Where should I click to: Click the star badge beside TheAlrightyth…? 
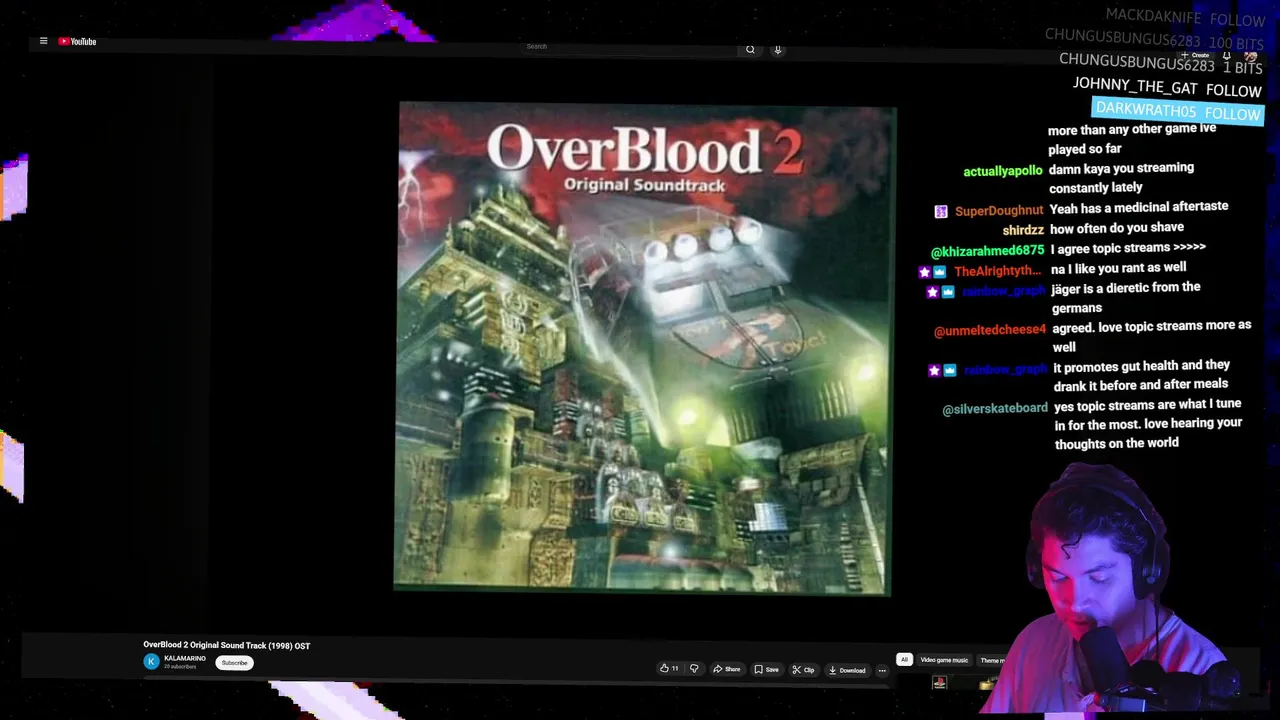[x=924, y=271]
